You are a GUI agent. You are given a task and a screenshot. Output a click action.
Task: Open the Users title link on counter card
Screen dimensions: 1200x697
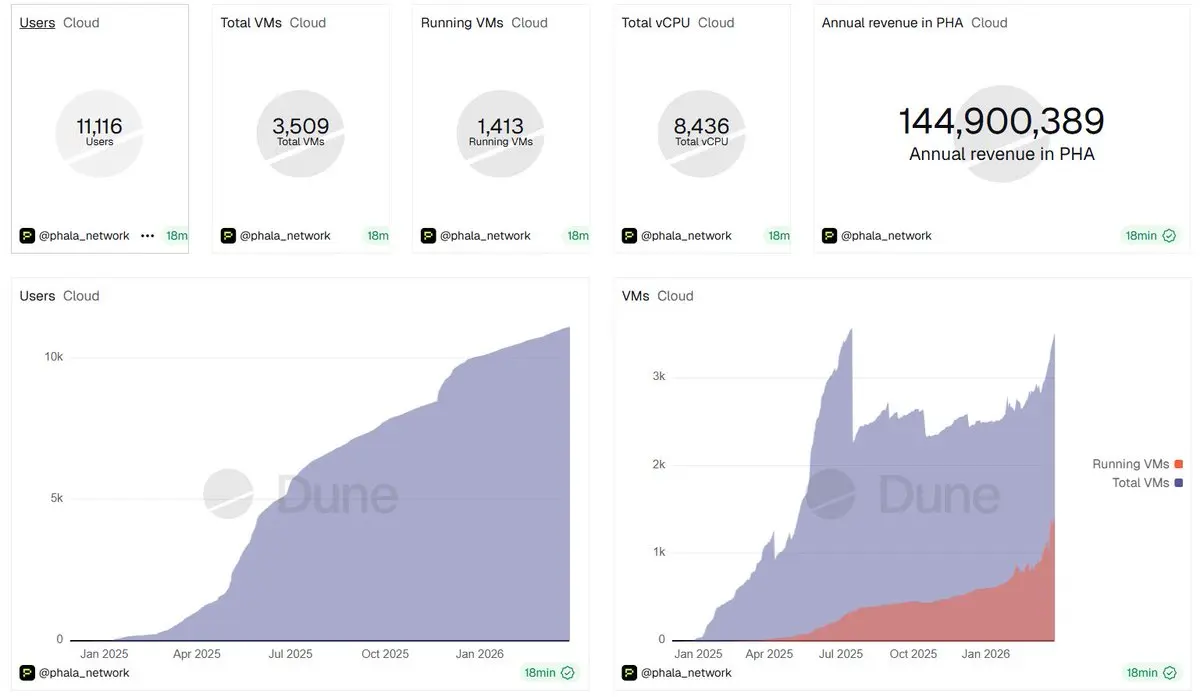pos(38,22)
